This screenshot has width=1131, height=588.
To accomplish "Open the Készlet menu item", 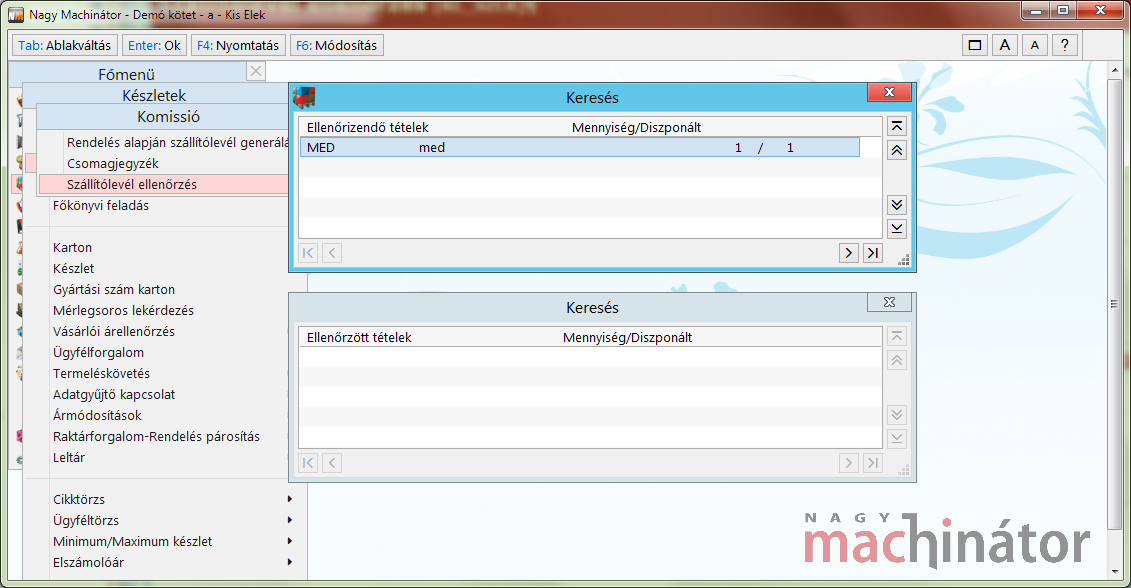I will [x=74, y=268].
